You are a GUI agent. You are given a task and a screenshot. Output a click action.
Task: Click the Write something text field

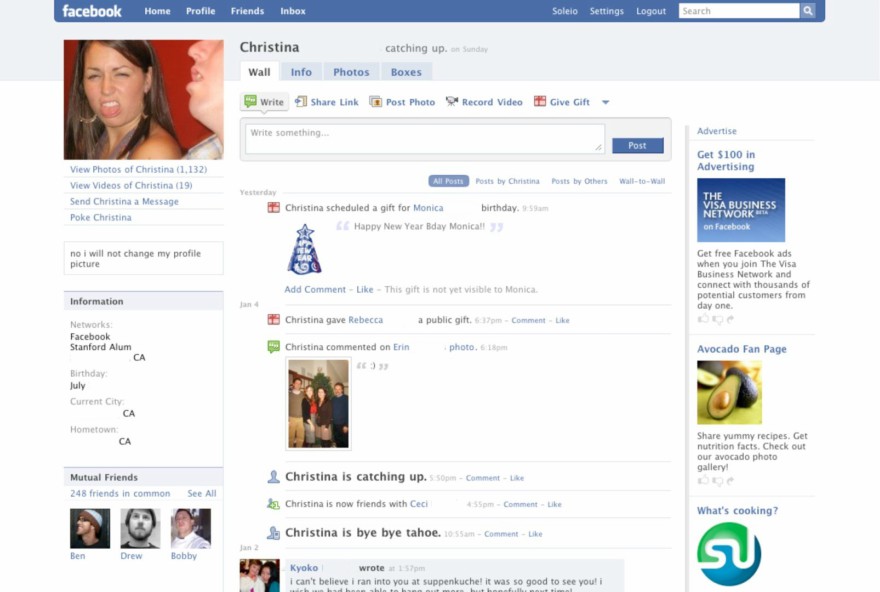tap(424, 138)
